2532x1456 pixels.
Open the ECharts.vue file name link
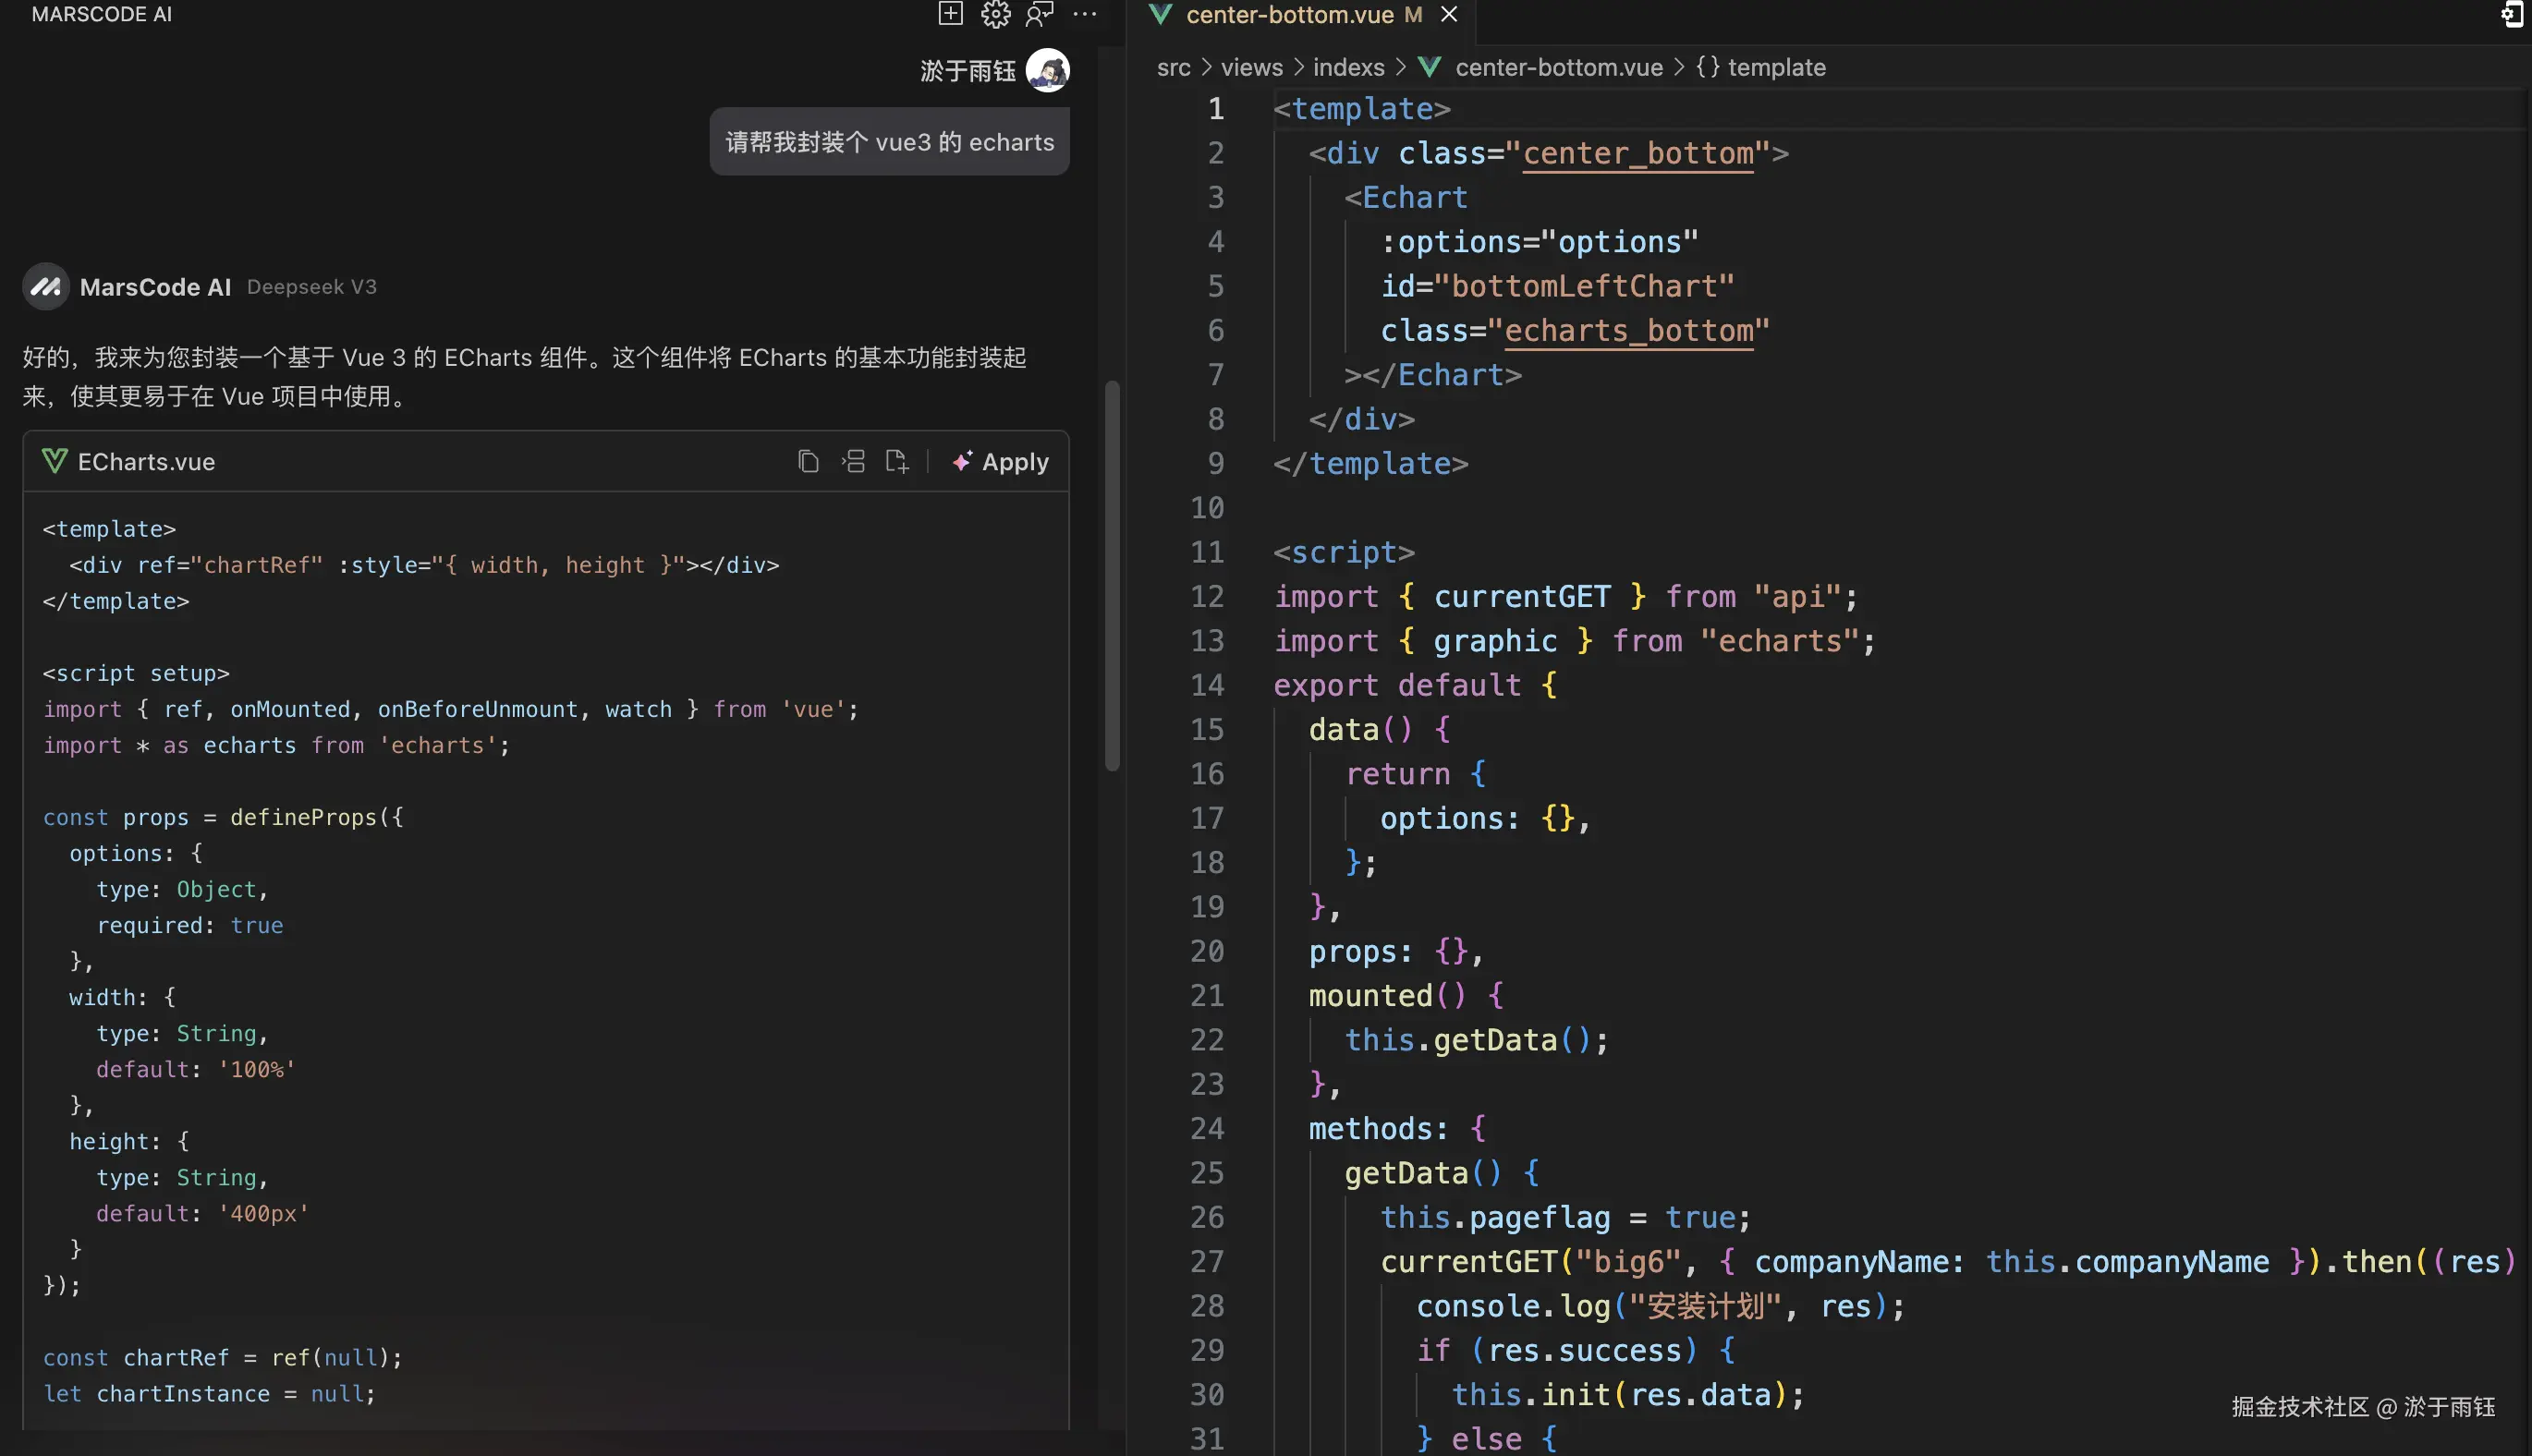coord(146,461)
